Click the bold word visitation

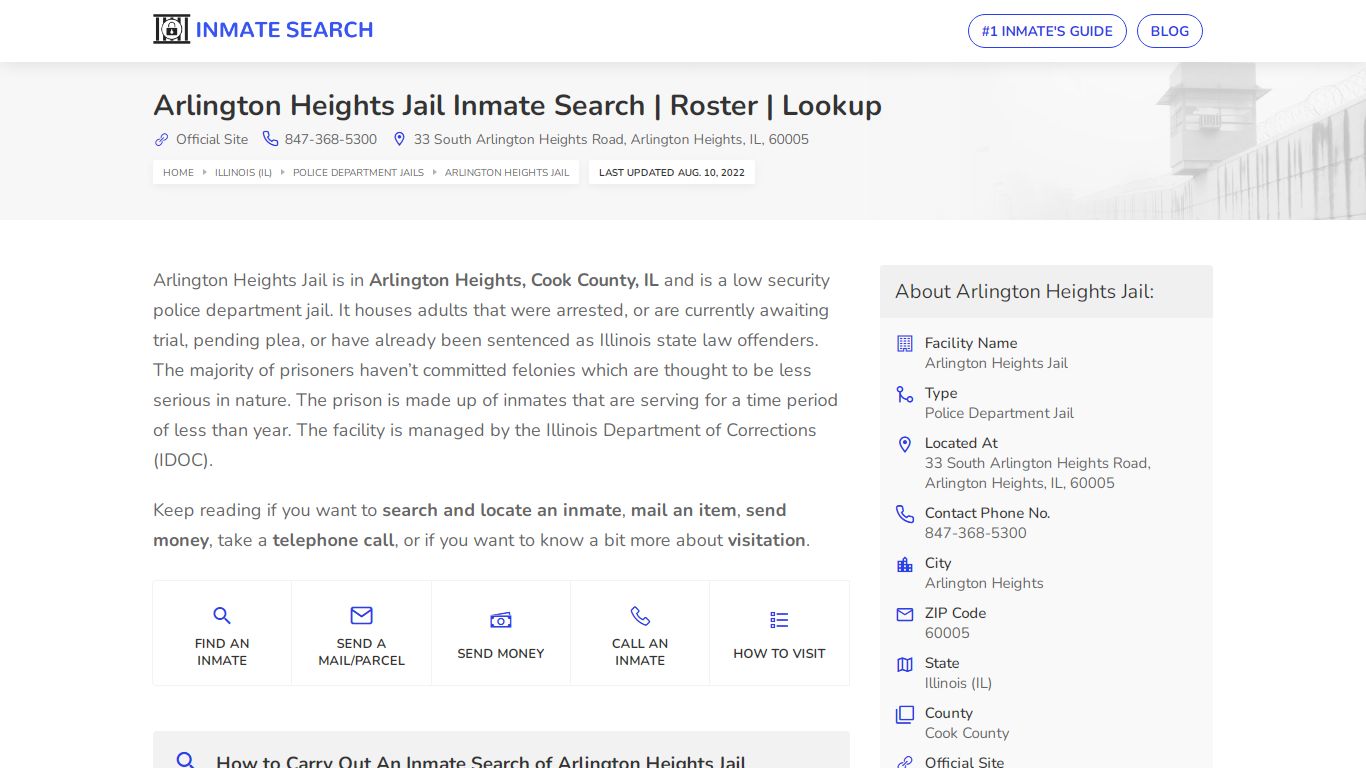[x=766, y=540]
